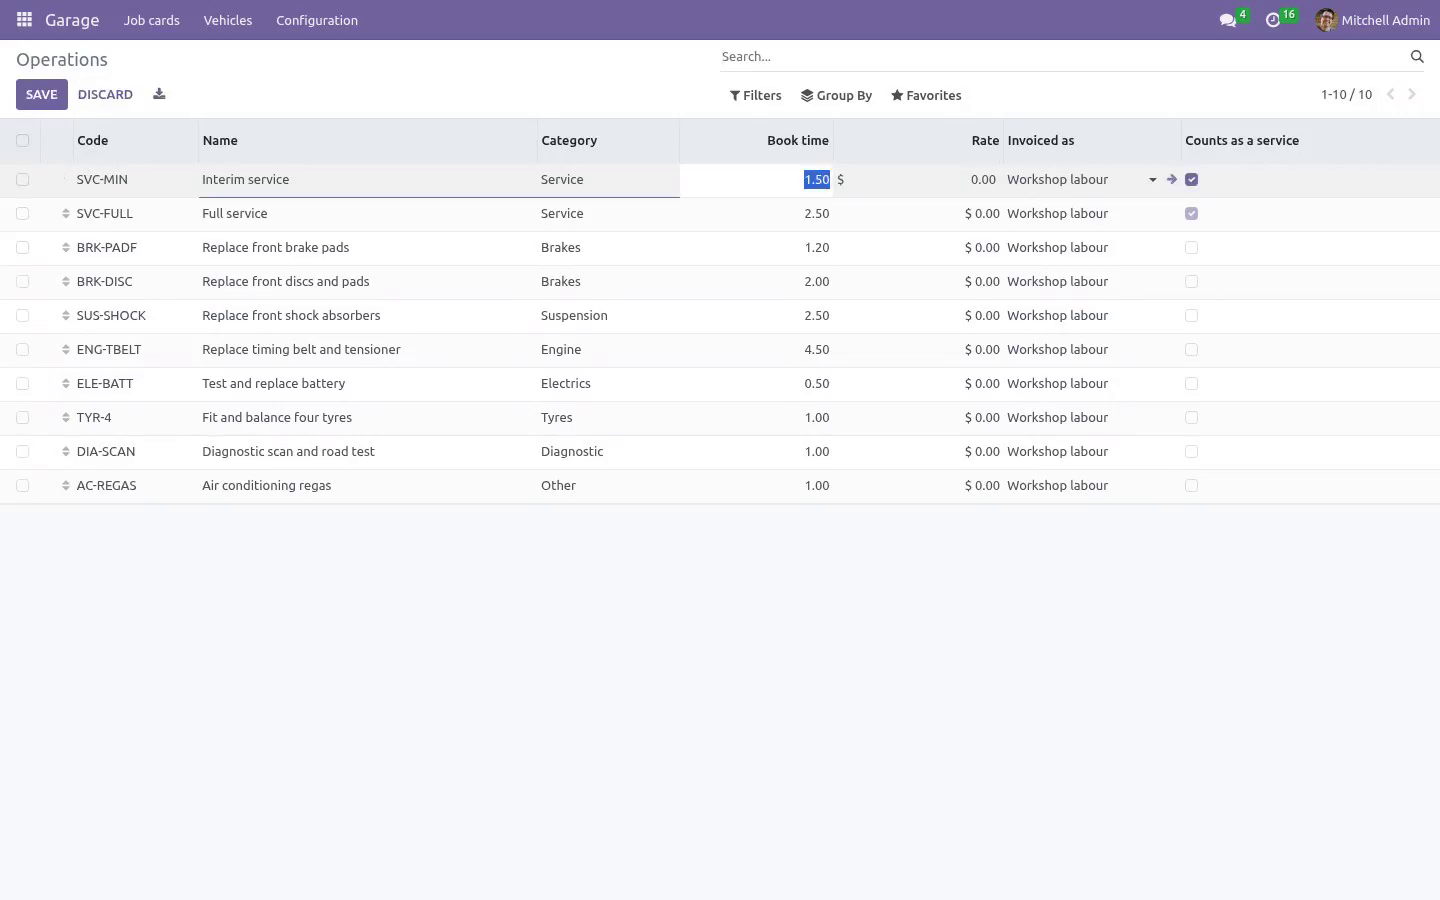Click the Save button

tap(42, 95)
